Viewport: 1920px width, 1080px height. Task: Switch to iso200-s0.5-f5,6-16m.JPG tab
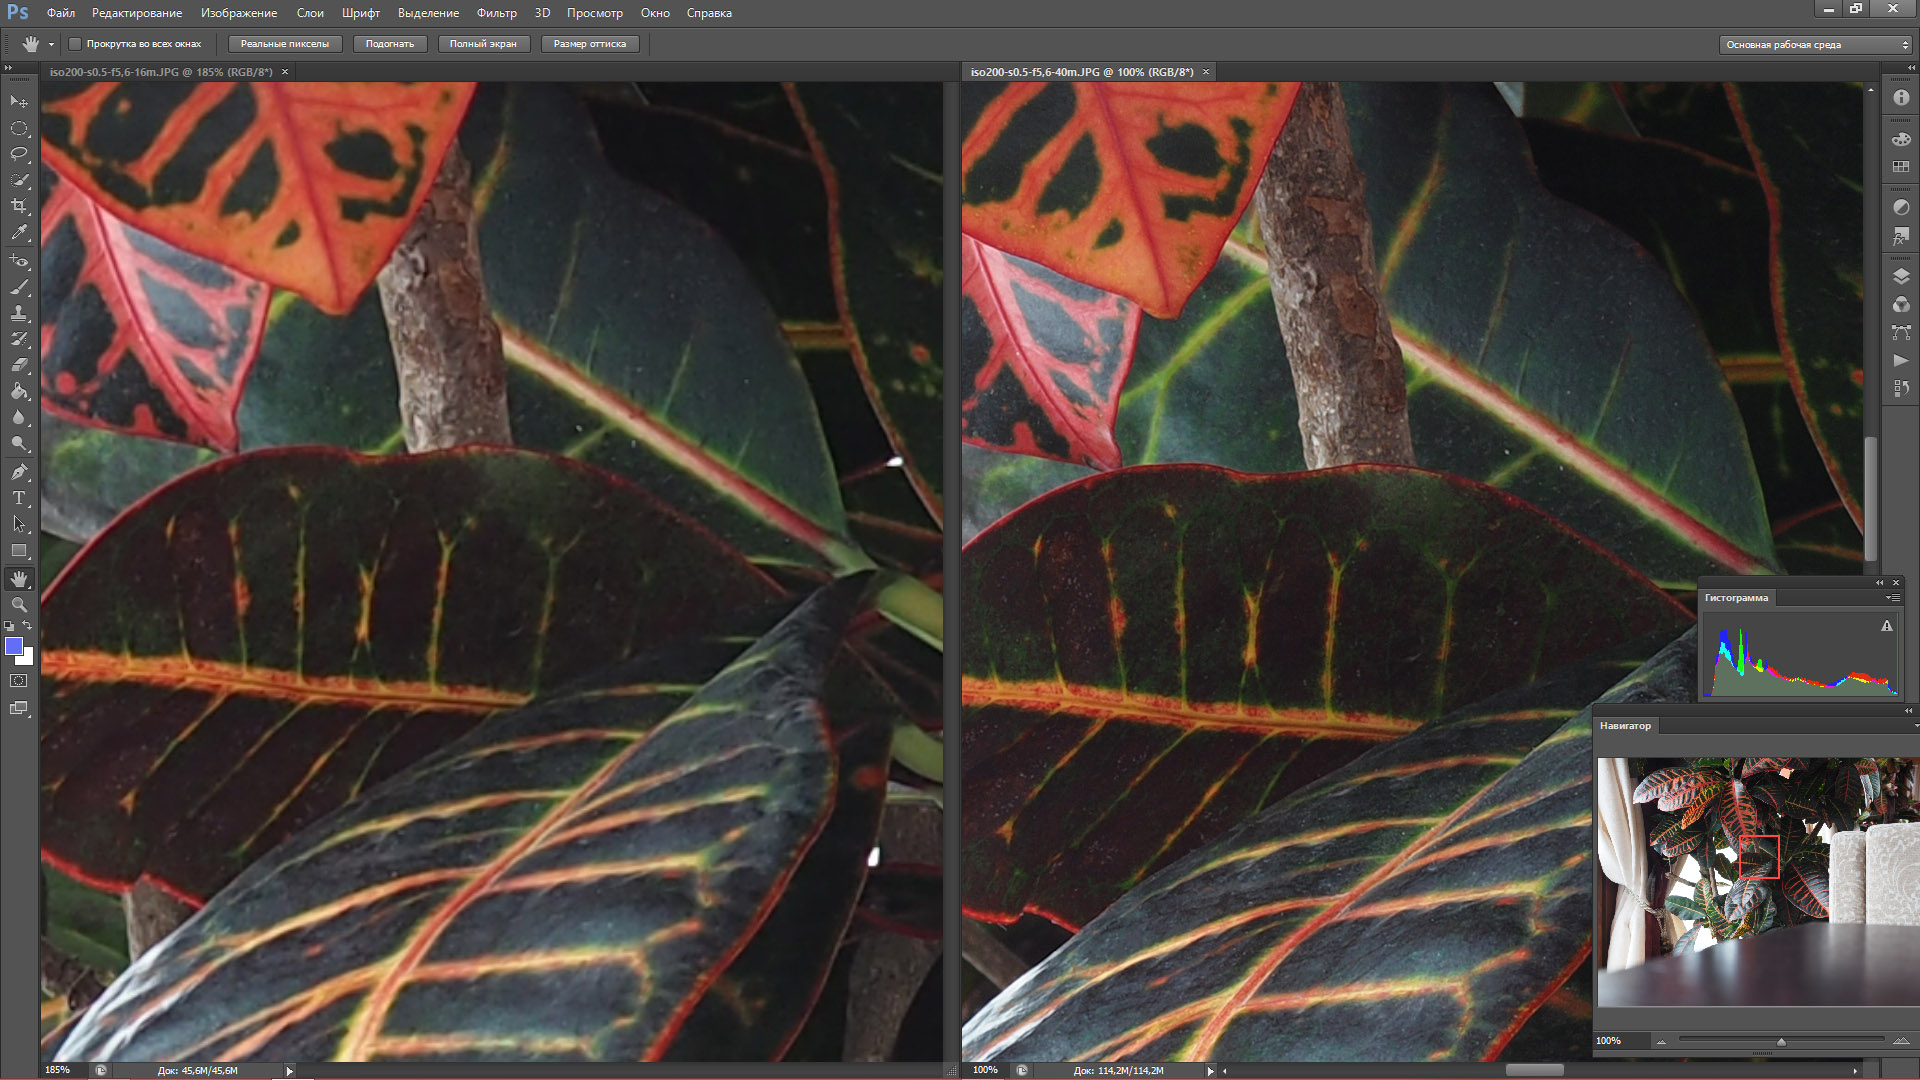(x=161, y=72)
